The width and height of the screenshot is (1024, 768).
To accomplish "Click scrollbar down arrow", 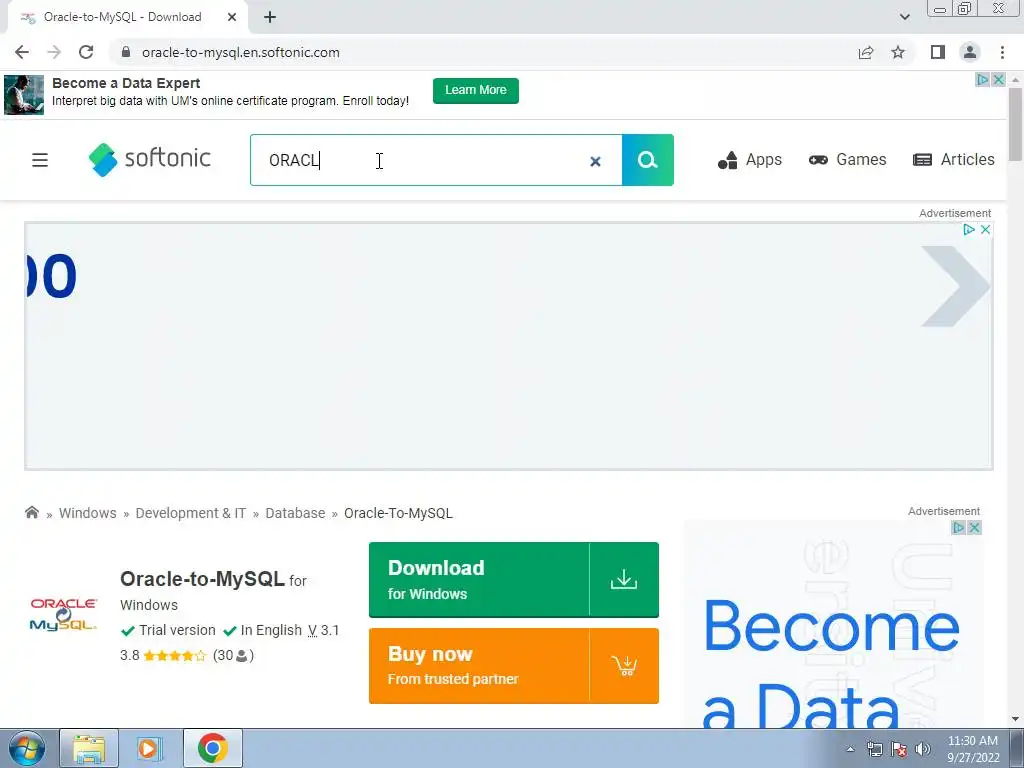I will coord(1015,719).
